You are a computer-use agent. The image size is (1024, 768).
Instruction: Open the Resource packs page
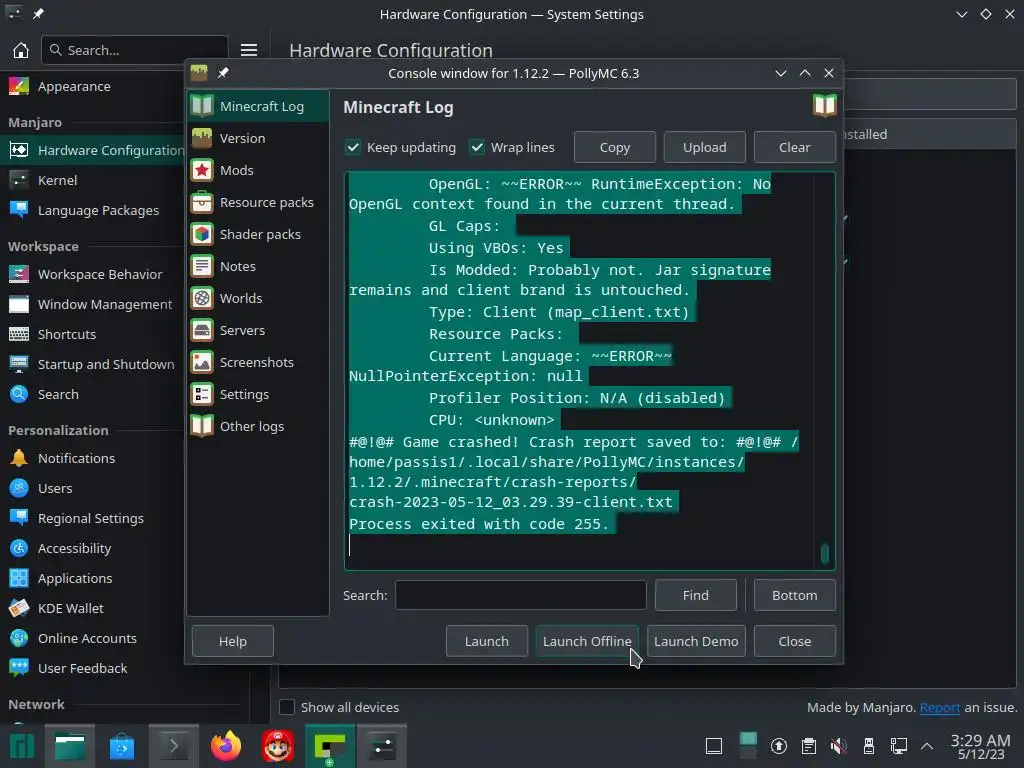(258, 202)
